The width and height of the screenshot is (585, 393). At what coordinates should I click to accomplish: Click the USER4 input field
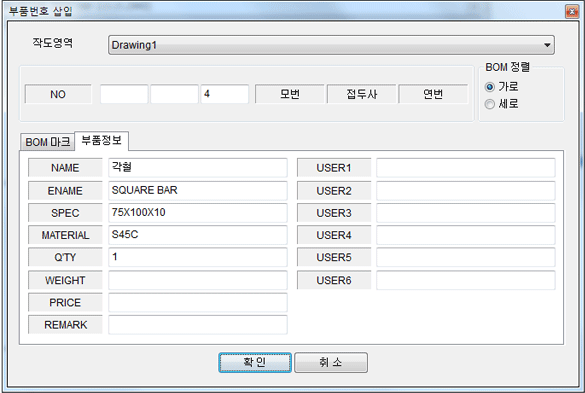pyautogui.click(x=466, y=235)
